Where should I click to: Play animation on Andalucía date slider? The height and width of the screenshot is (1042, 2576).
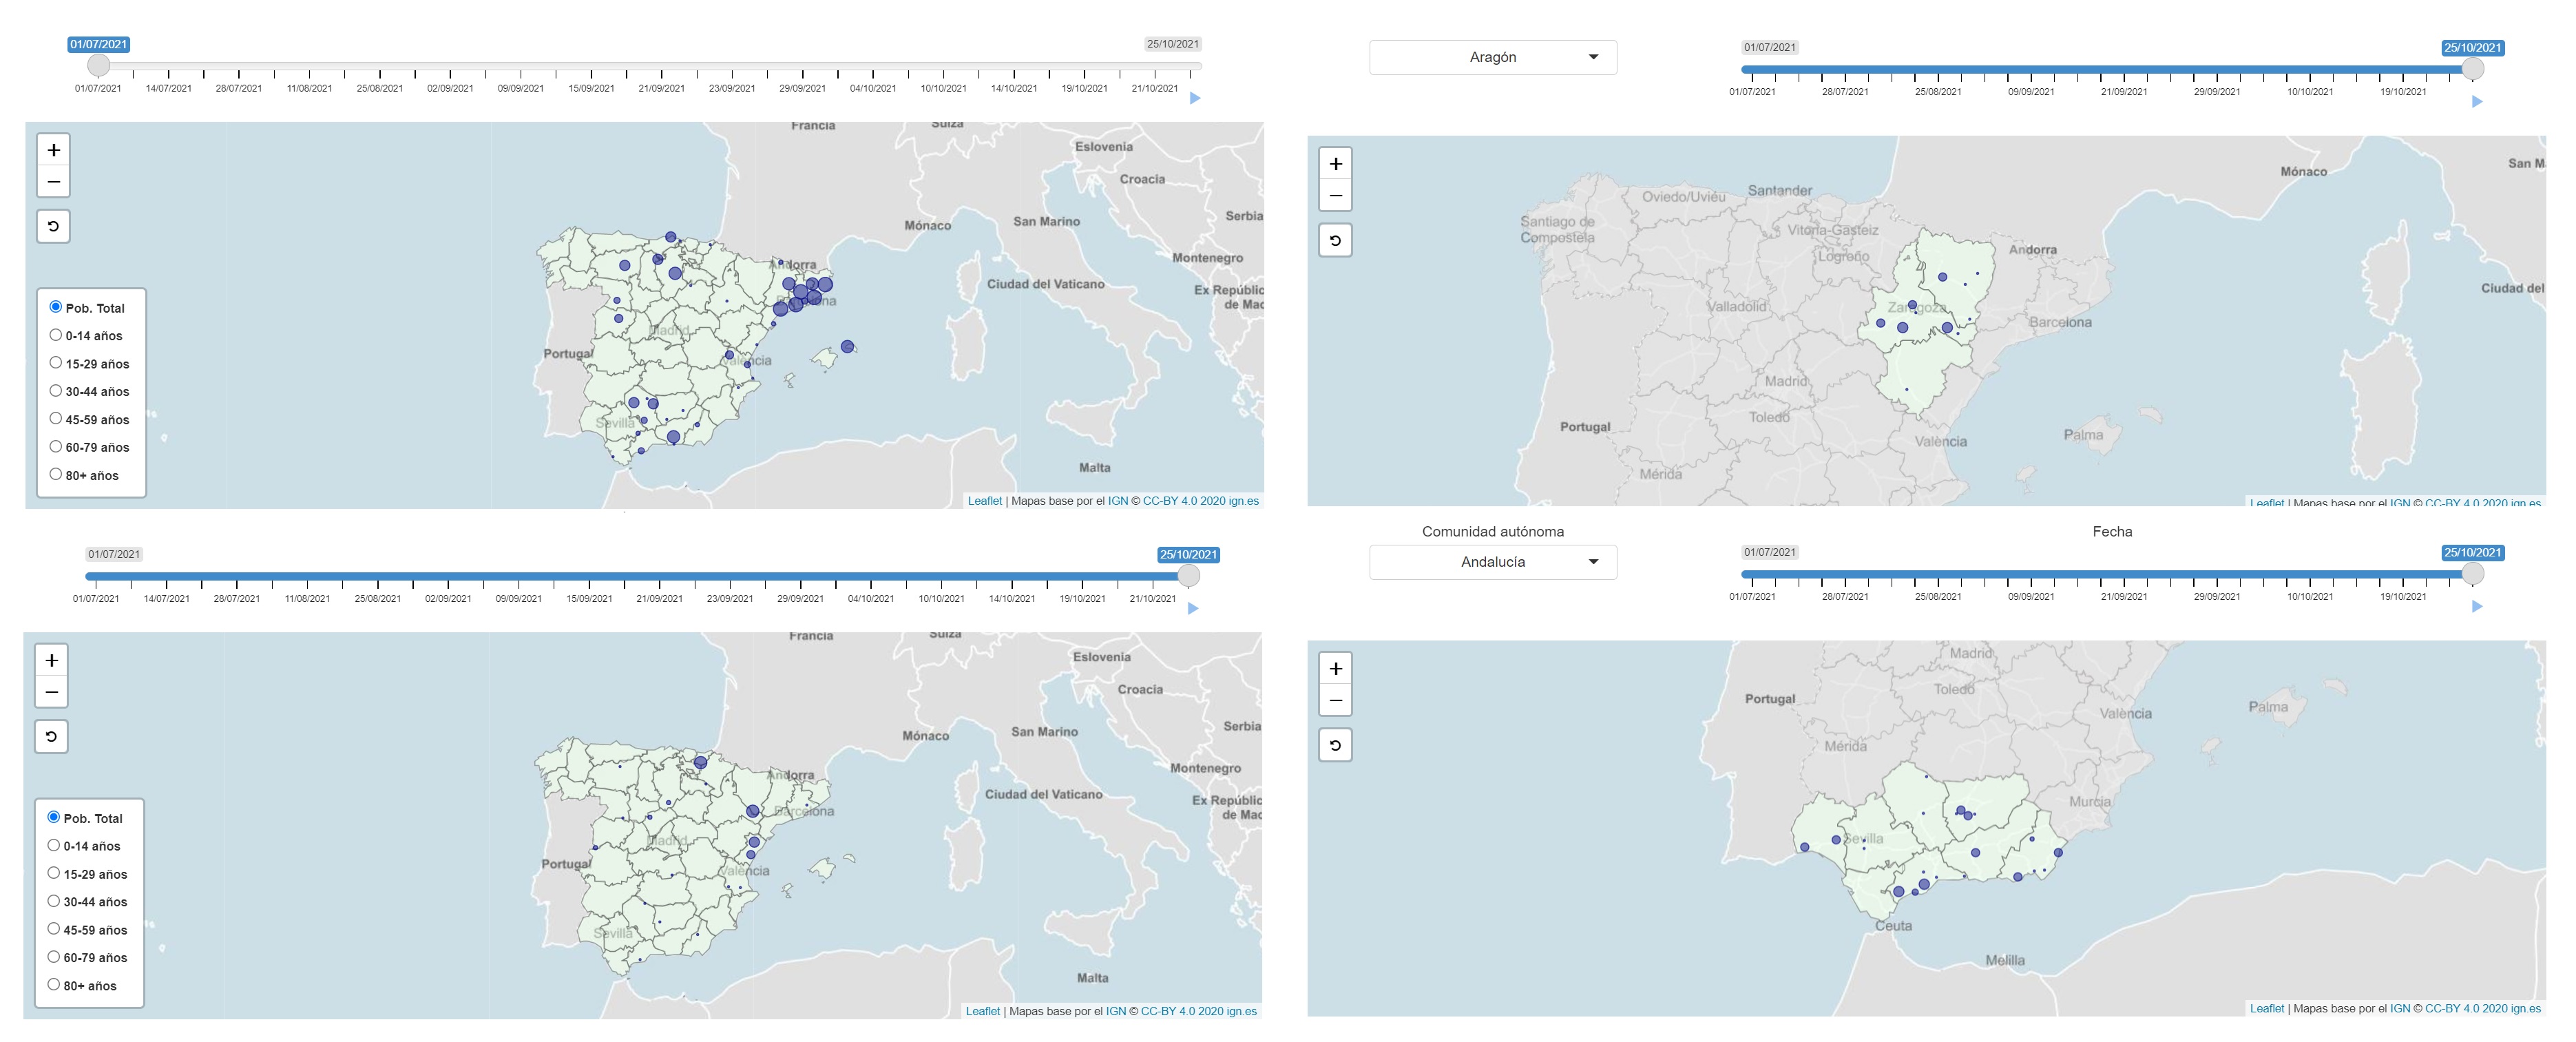pos(2477,606)
